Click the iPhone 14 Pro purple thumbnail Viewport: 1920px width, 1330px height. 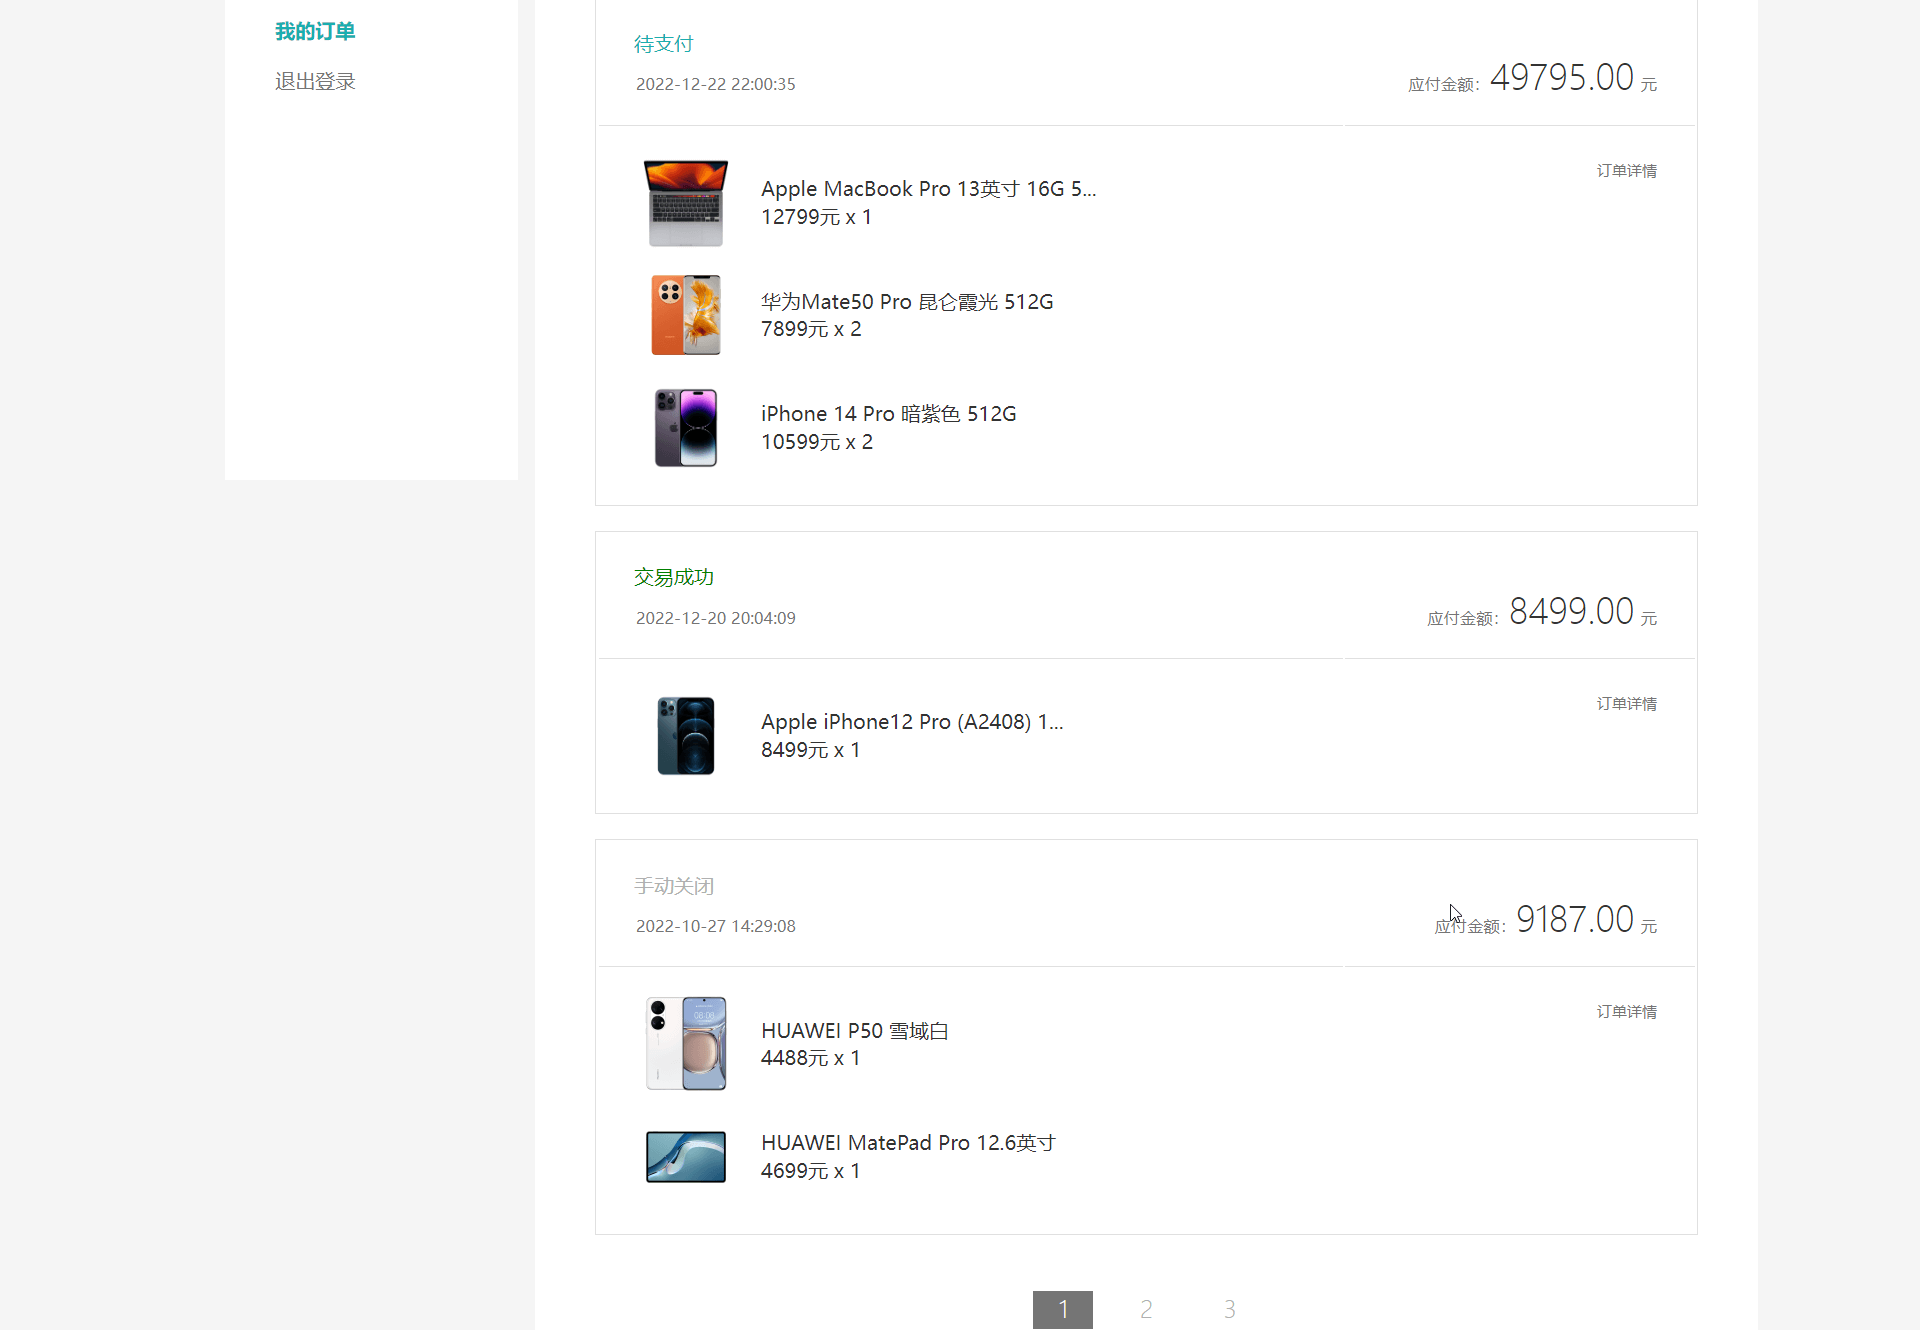(x=685, y=428)
